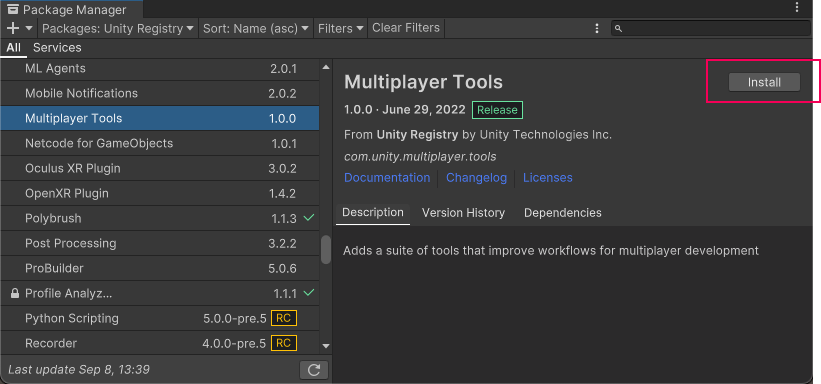Click the Package Manager window tab
The width and height of the screenshot is (821, 384).
pos(71,9)
